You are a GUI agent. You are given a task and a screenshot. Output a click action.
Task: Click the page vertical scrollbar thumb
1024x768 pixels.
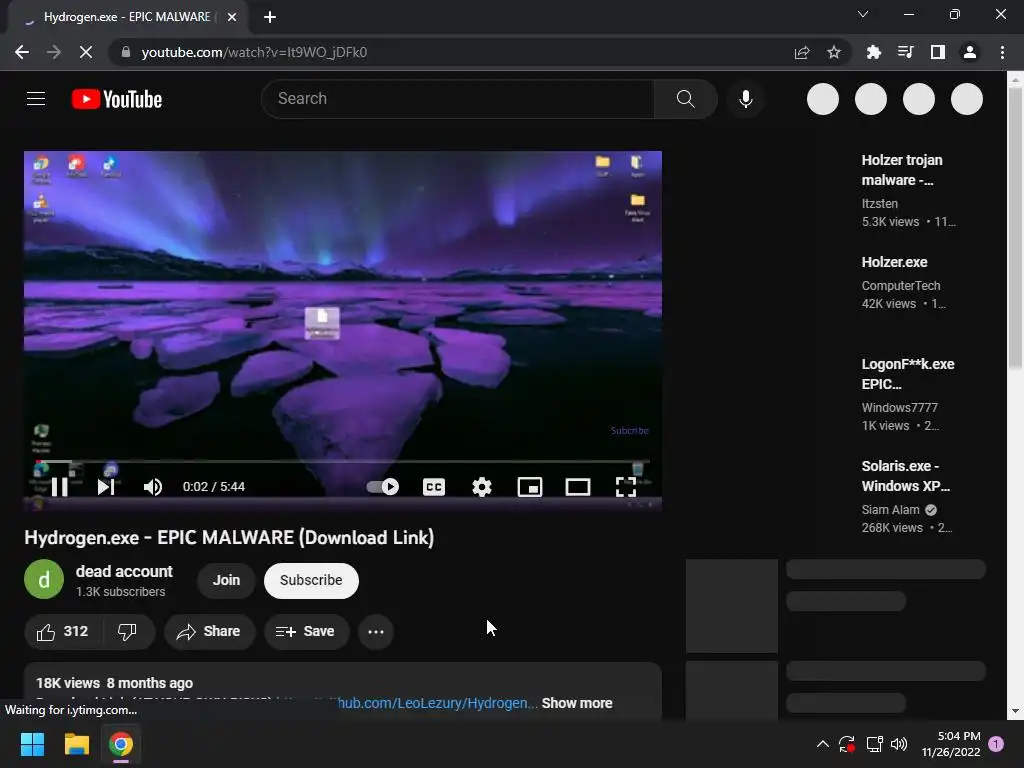point(1015,229)
